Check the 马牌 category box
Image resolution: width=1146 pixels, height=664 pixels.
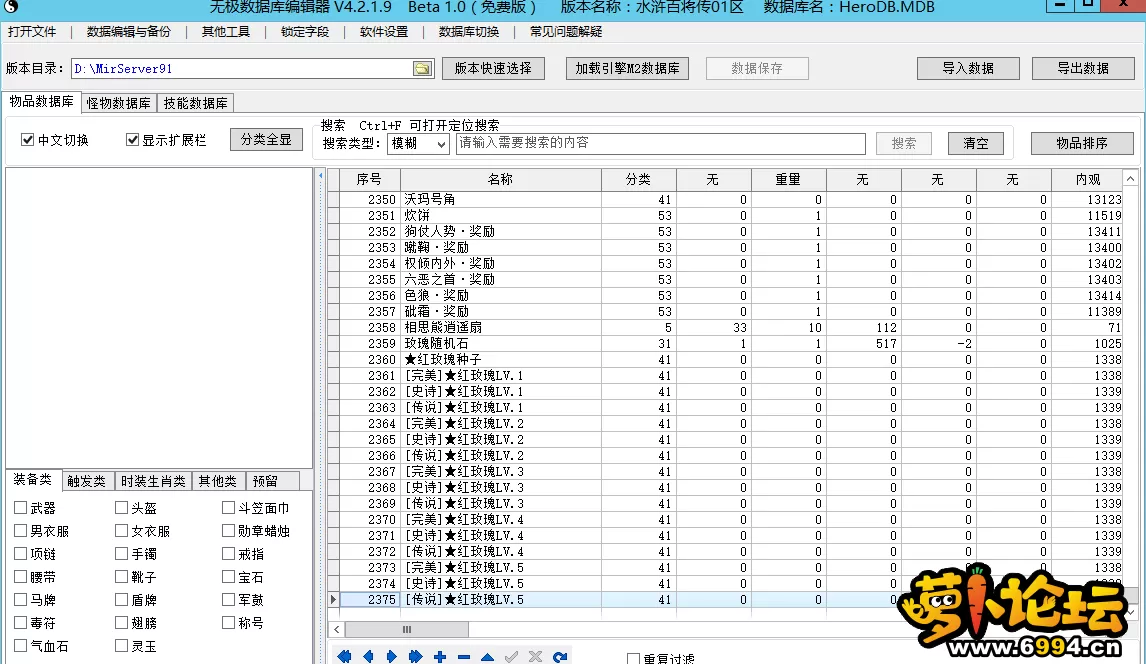tap(20, 599)
